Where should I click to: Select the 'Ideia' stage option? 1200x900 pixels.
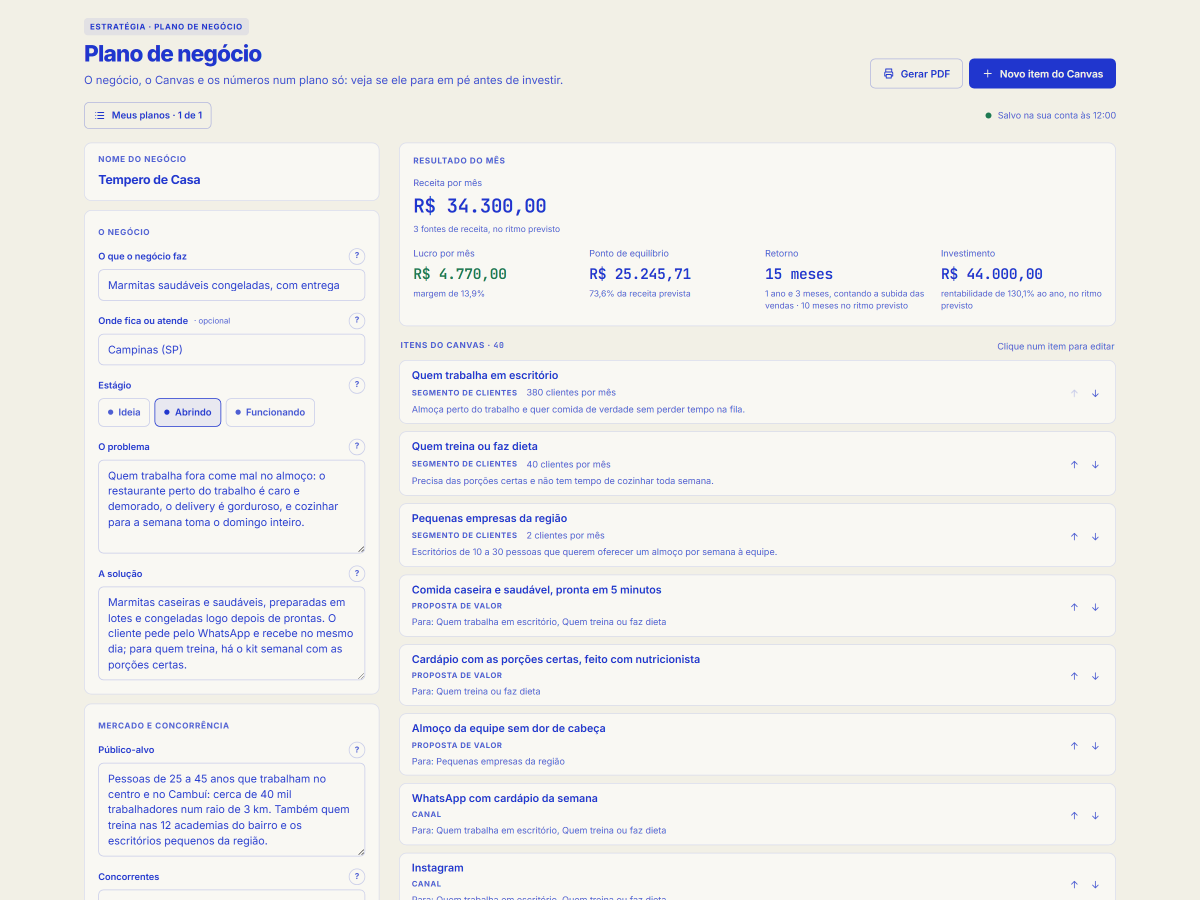tap(124, 412)
